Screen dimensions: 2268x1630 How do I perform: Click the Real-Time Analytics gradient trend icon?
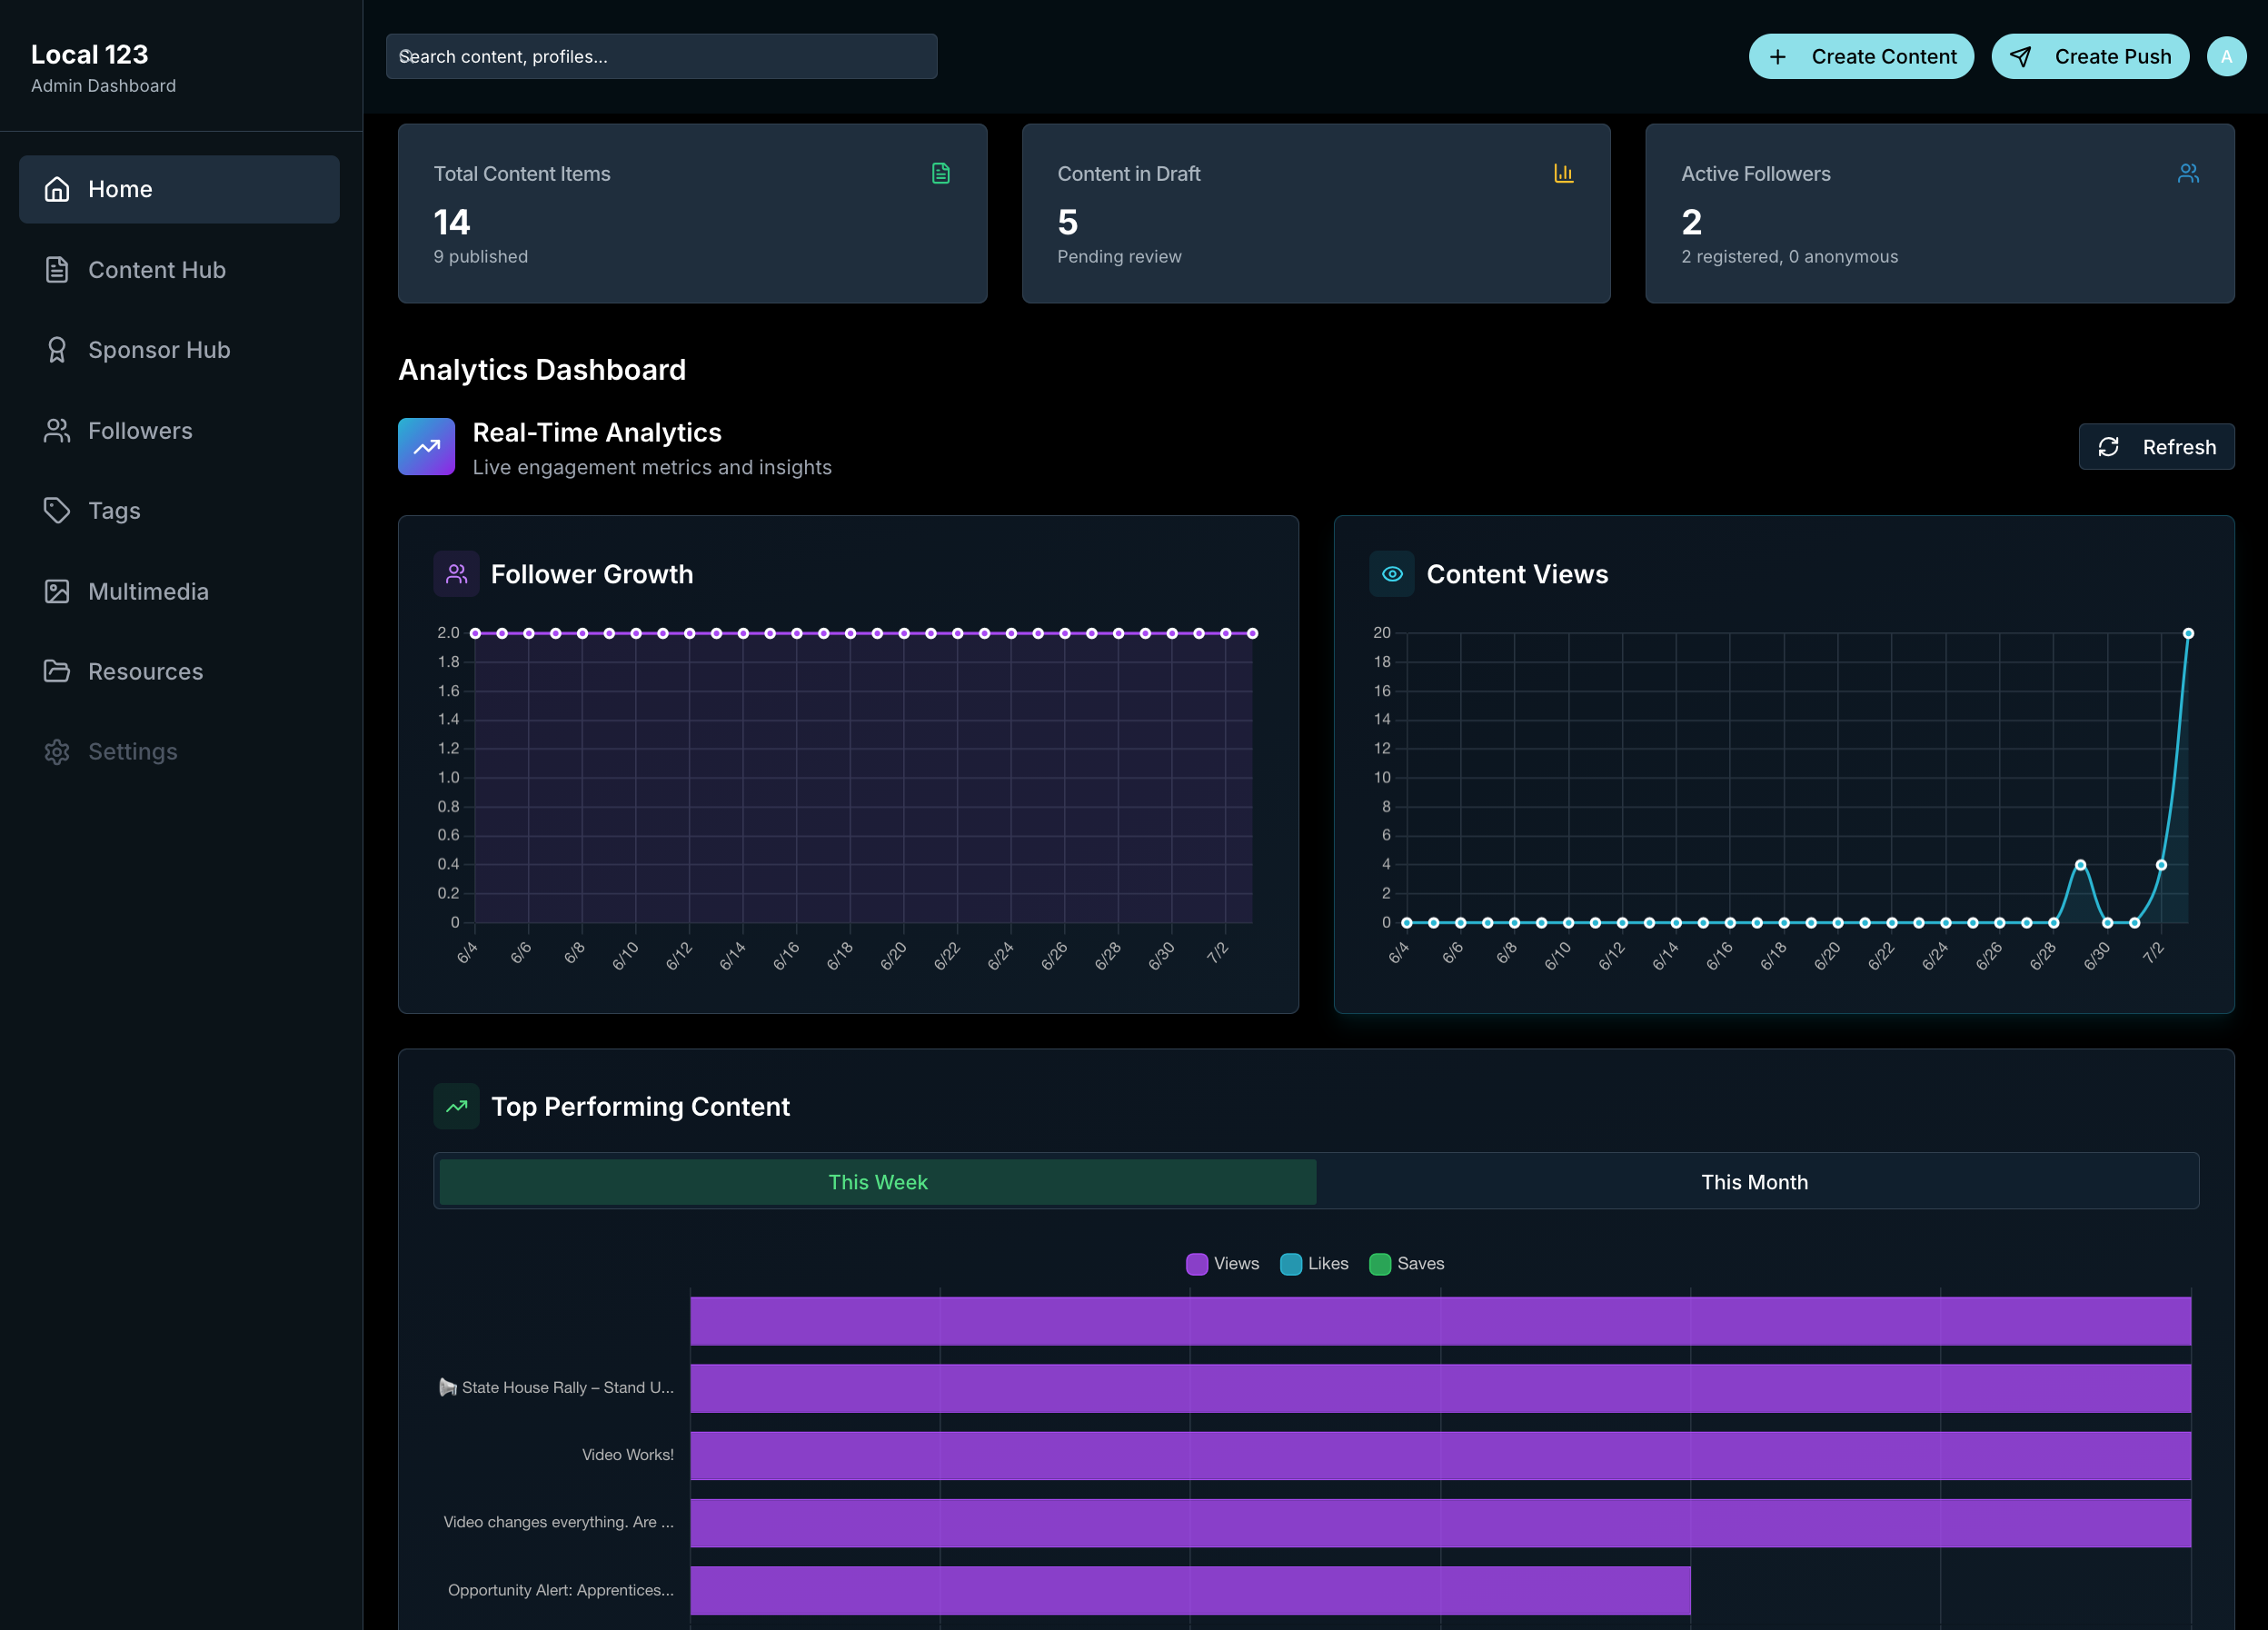(x=427, y=447)
